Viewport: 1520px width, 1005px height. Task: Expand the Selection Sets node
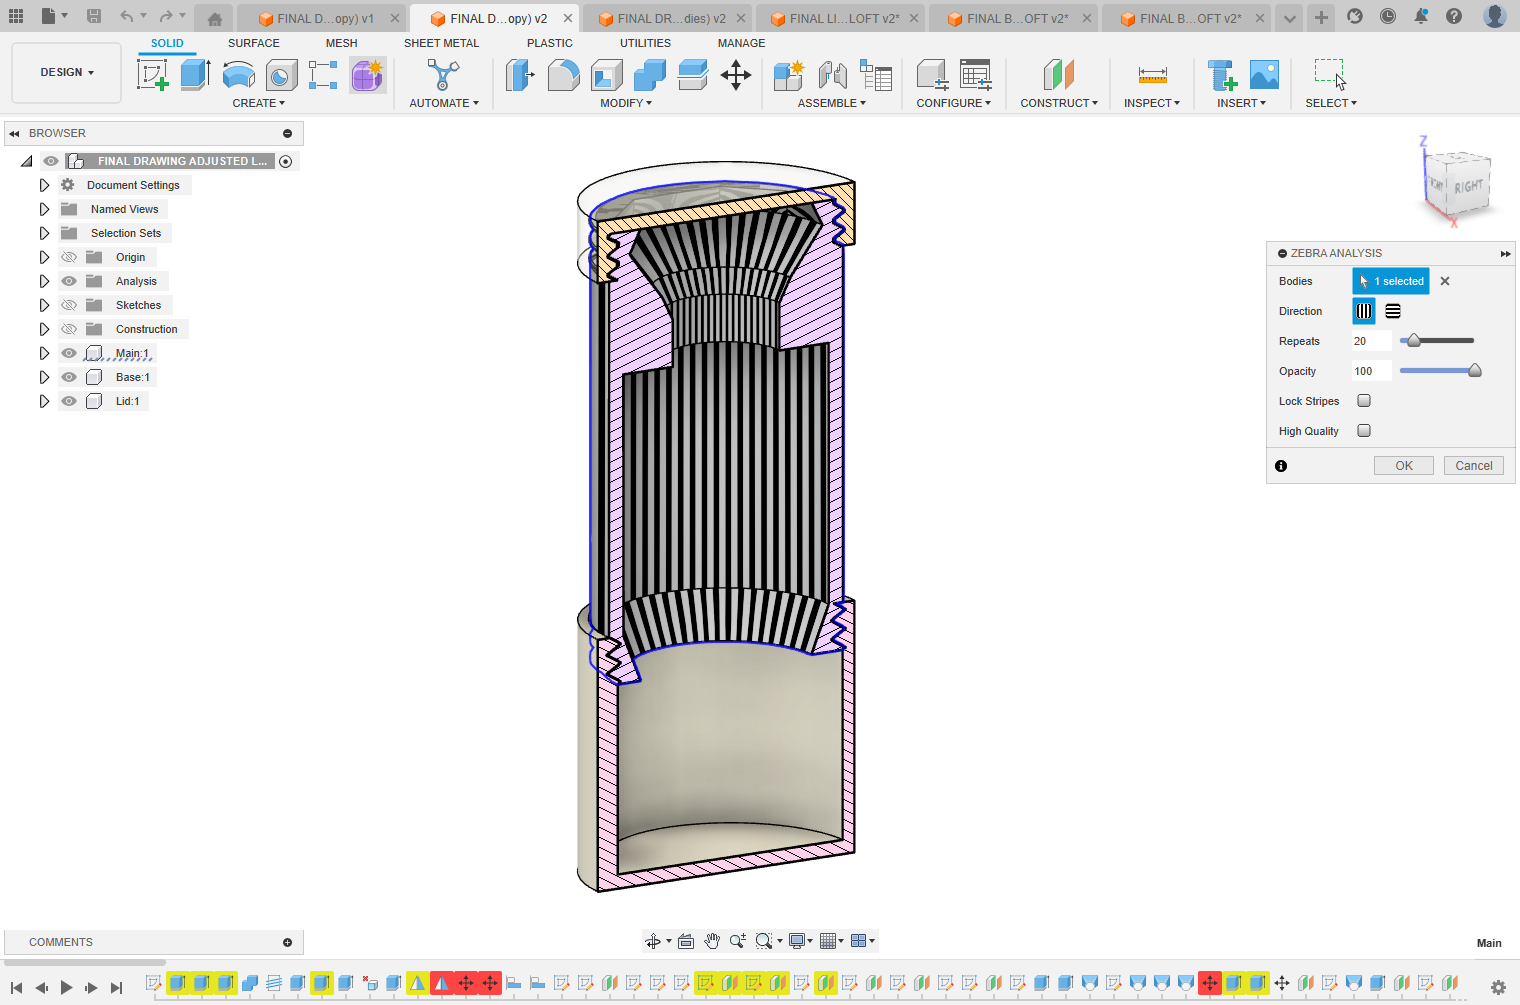point(44,233)
